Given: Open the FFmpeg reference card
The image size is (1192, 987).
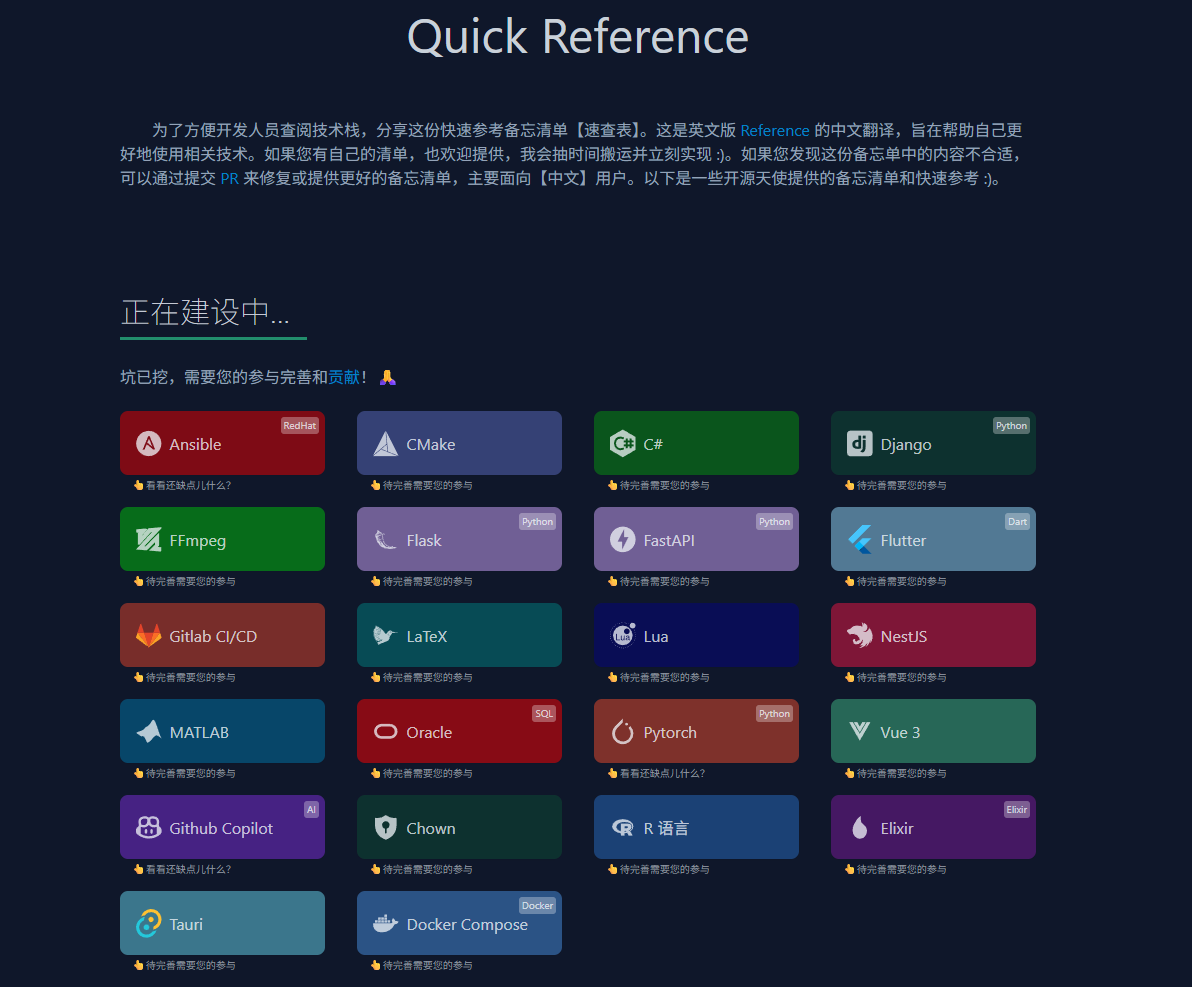Looking at the screenshot, I should click(222, 539).
